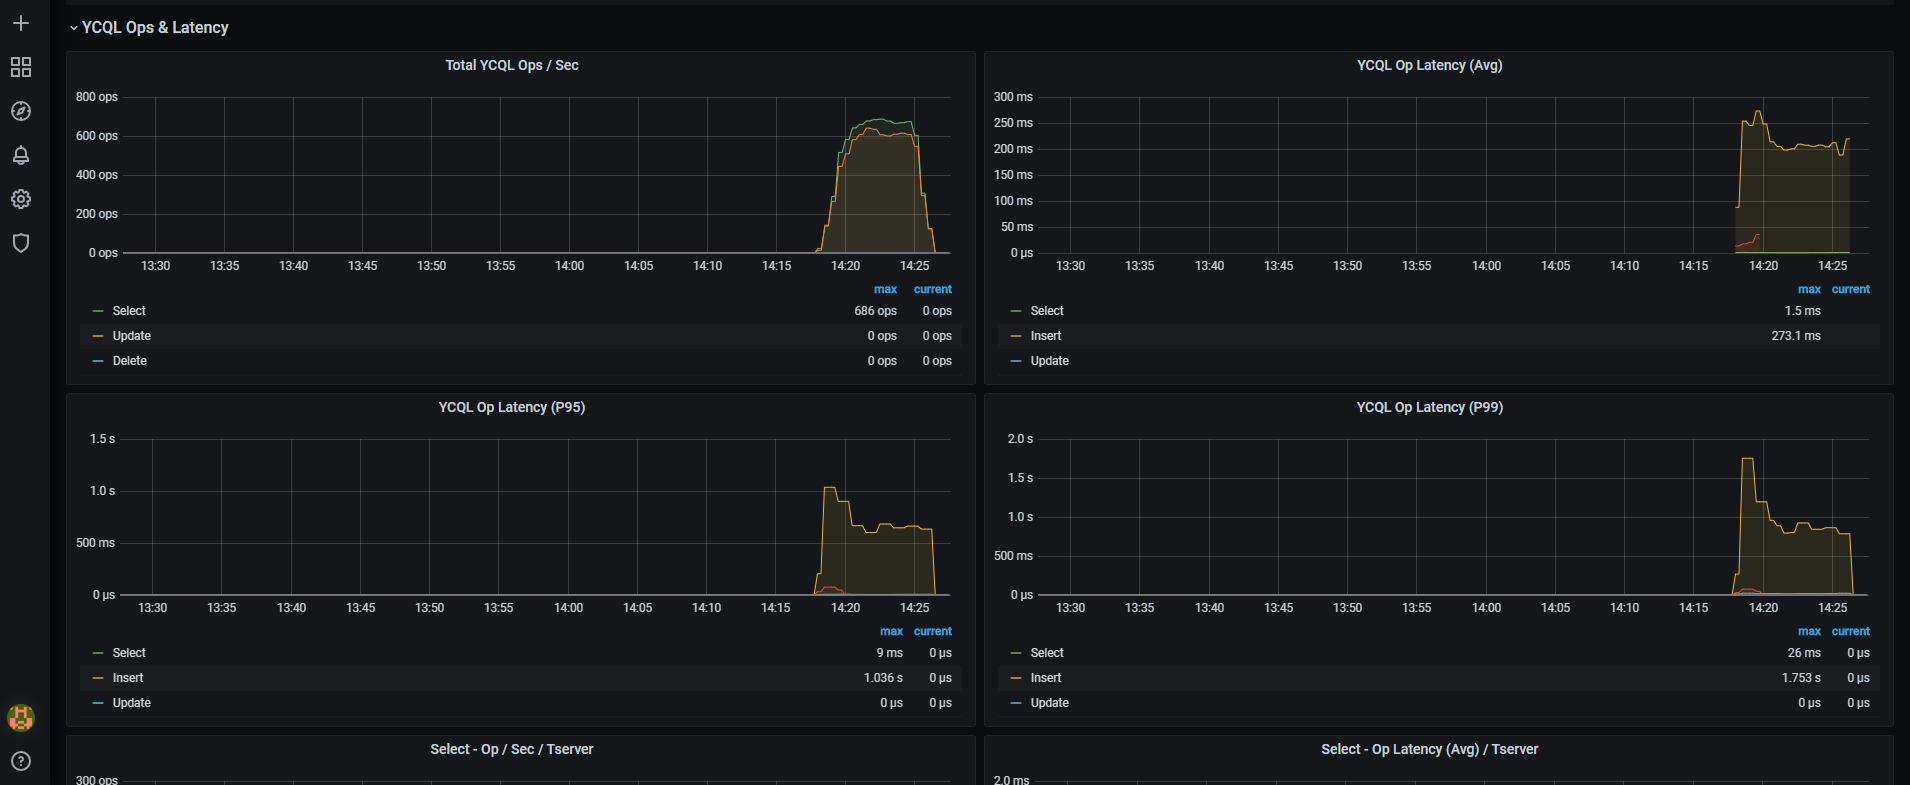Click the 1.753 s Insert P99 max value
Screen dimensions: 1910x785
(1801, 678)
